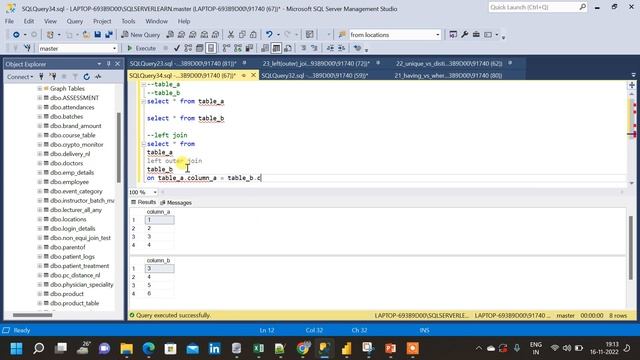Close the Object Explorer panel
This screenshot has height=360, width=640.
(x=118, y=64)
